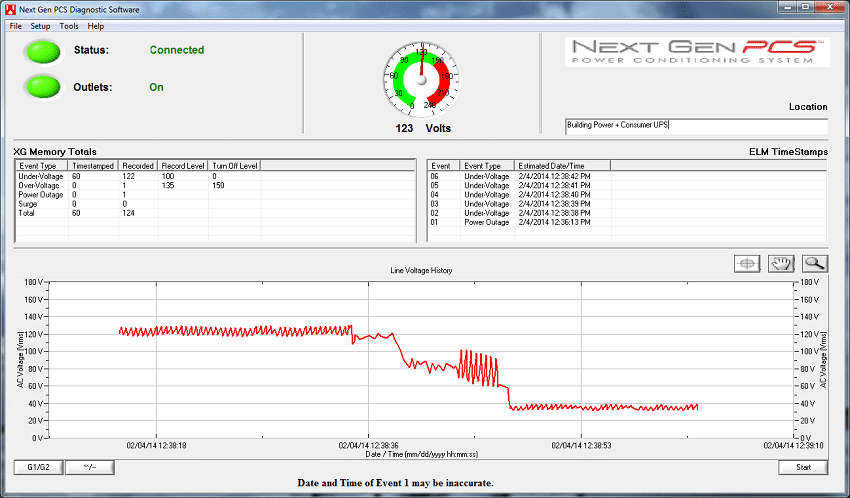Screen dimensions: 850x498
Task: Select the Total row in memory totals
Action: 215,214
